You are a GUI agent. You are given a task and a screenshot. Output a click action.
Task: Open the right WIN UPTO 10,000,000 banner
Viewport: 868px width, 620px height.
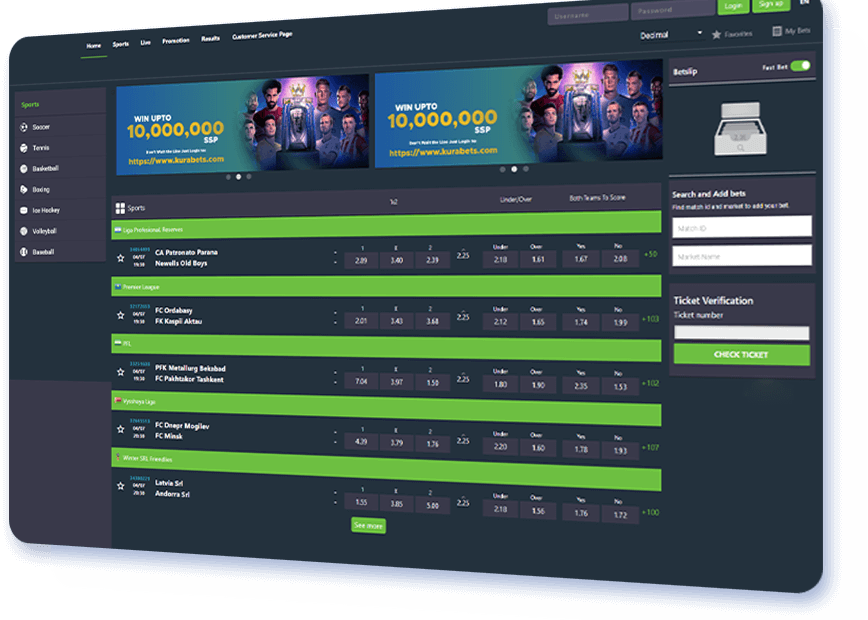(x=519, y=113)
